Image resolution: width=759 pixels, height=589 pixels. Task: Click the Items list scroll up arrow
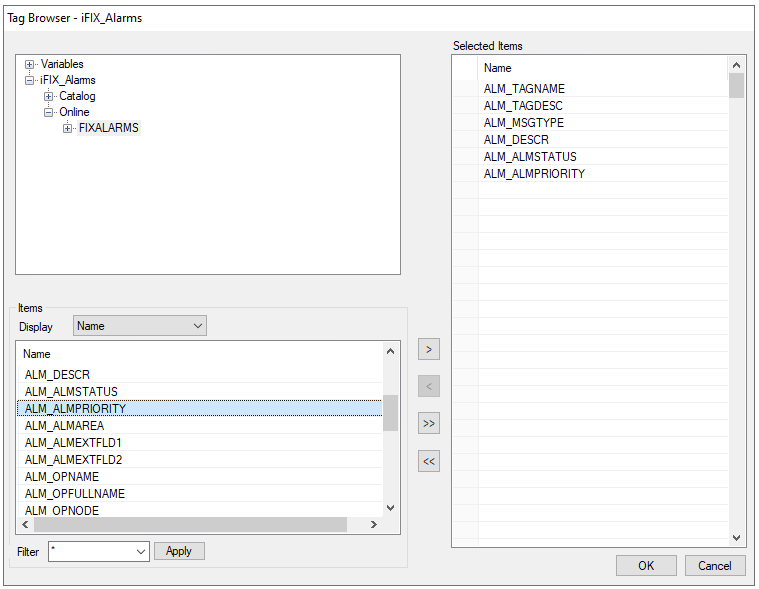[391, 351]
